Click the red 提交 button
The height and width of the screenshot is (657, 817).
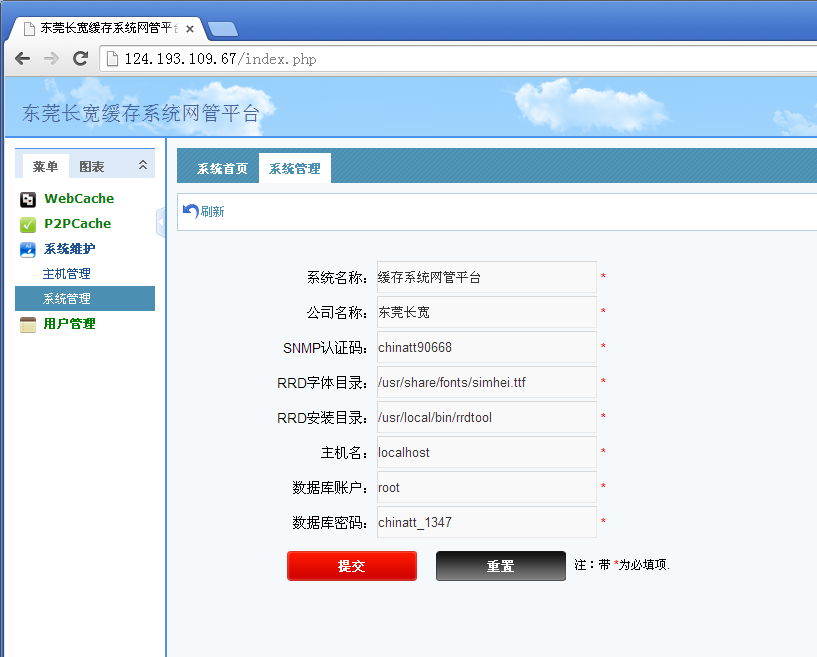tap(352, 566)
